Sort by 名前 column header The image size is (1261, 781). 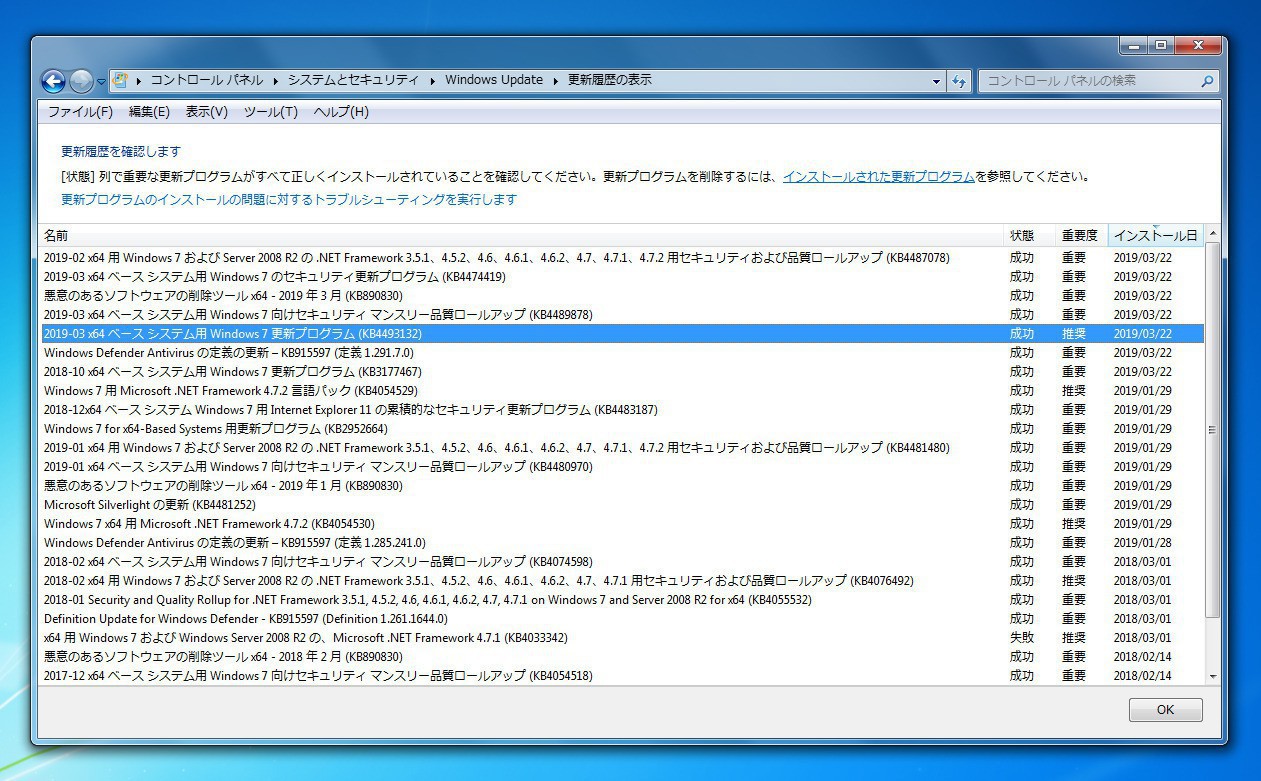tap(521, 236)
